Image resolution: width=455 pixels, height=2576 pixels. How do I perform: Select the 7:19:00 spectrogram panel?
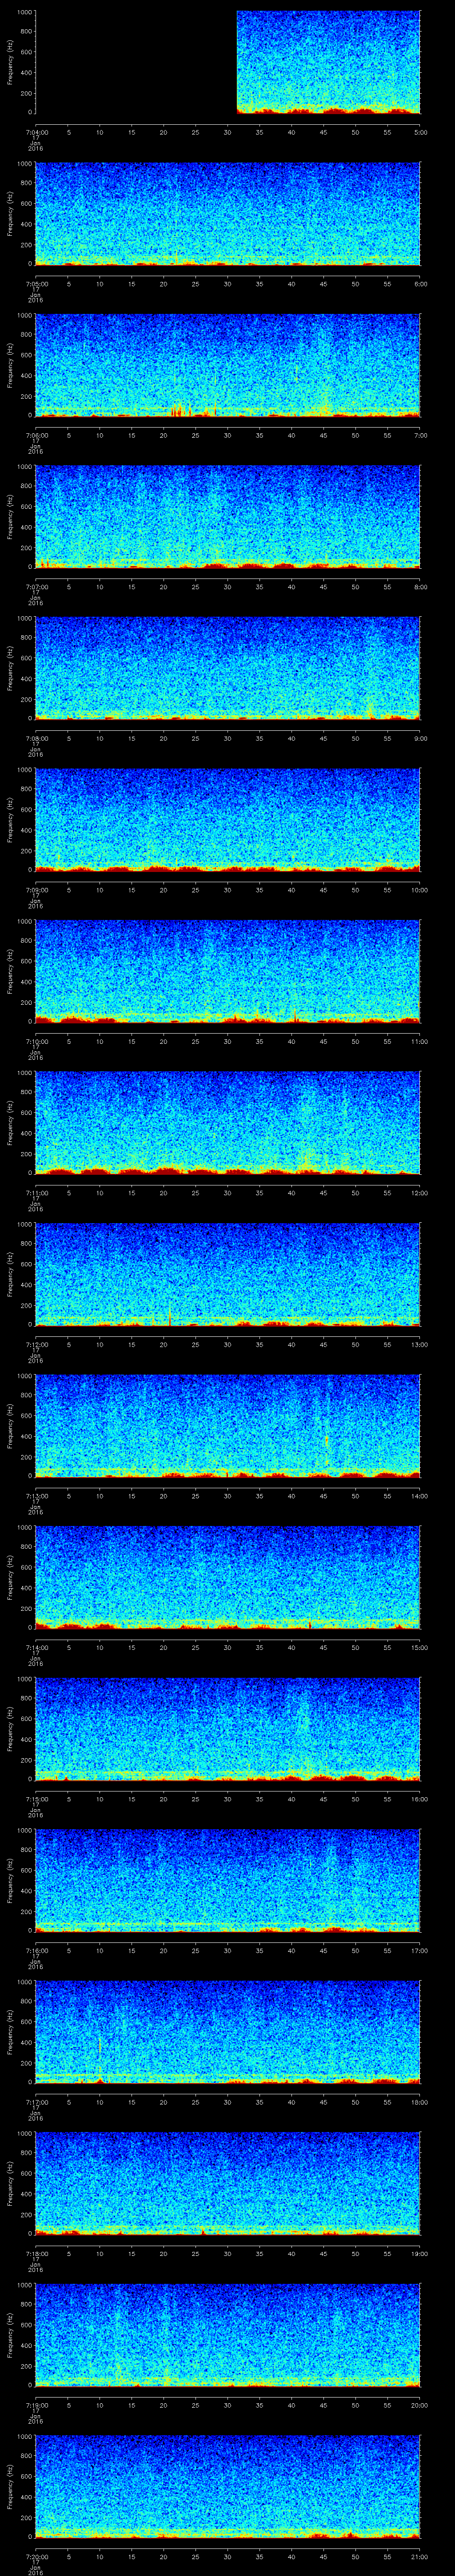[x=227, y=2334]
